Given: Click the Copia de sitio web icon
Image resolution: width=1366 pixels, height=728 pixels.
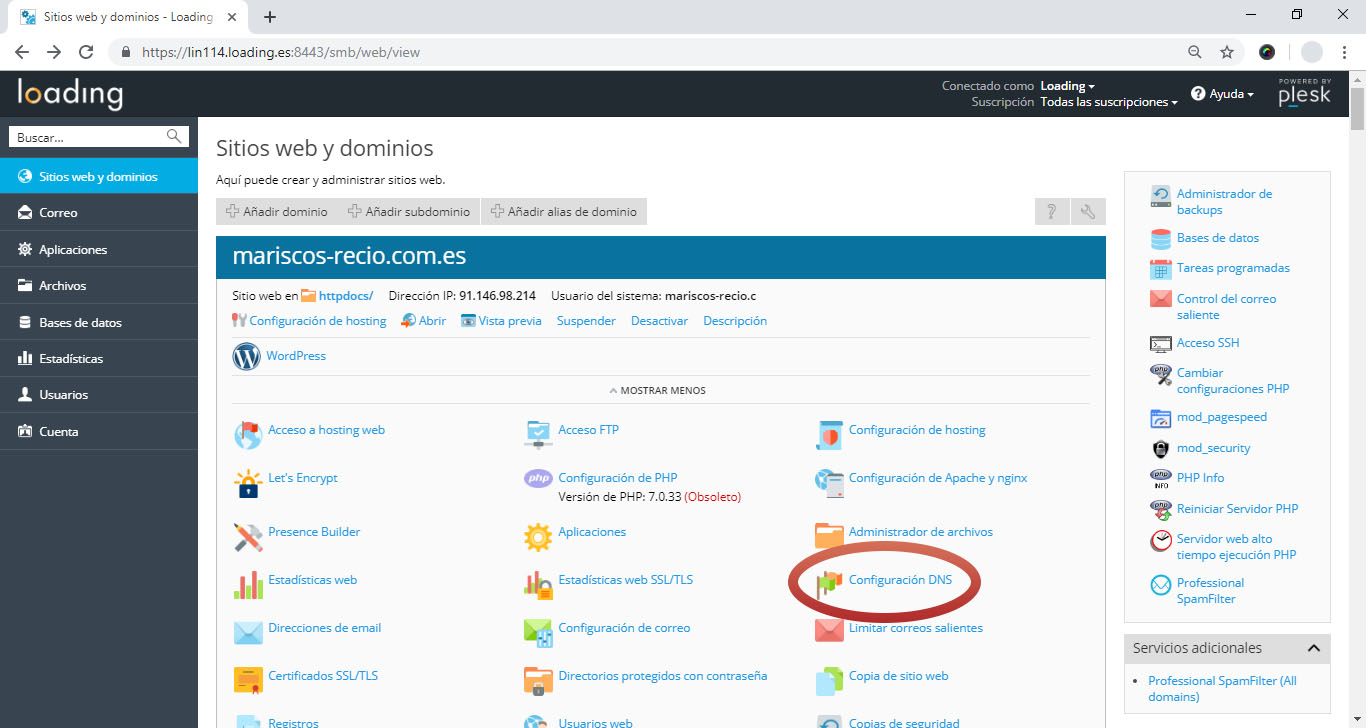Looking at the screenshot, I should (x=829, y=681).
